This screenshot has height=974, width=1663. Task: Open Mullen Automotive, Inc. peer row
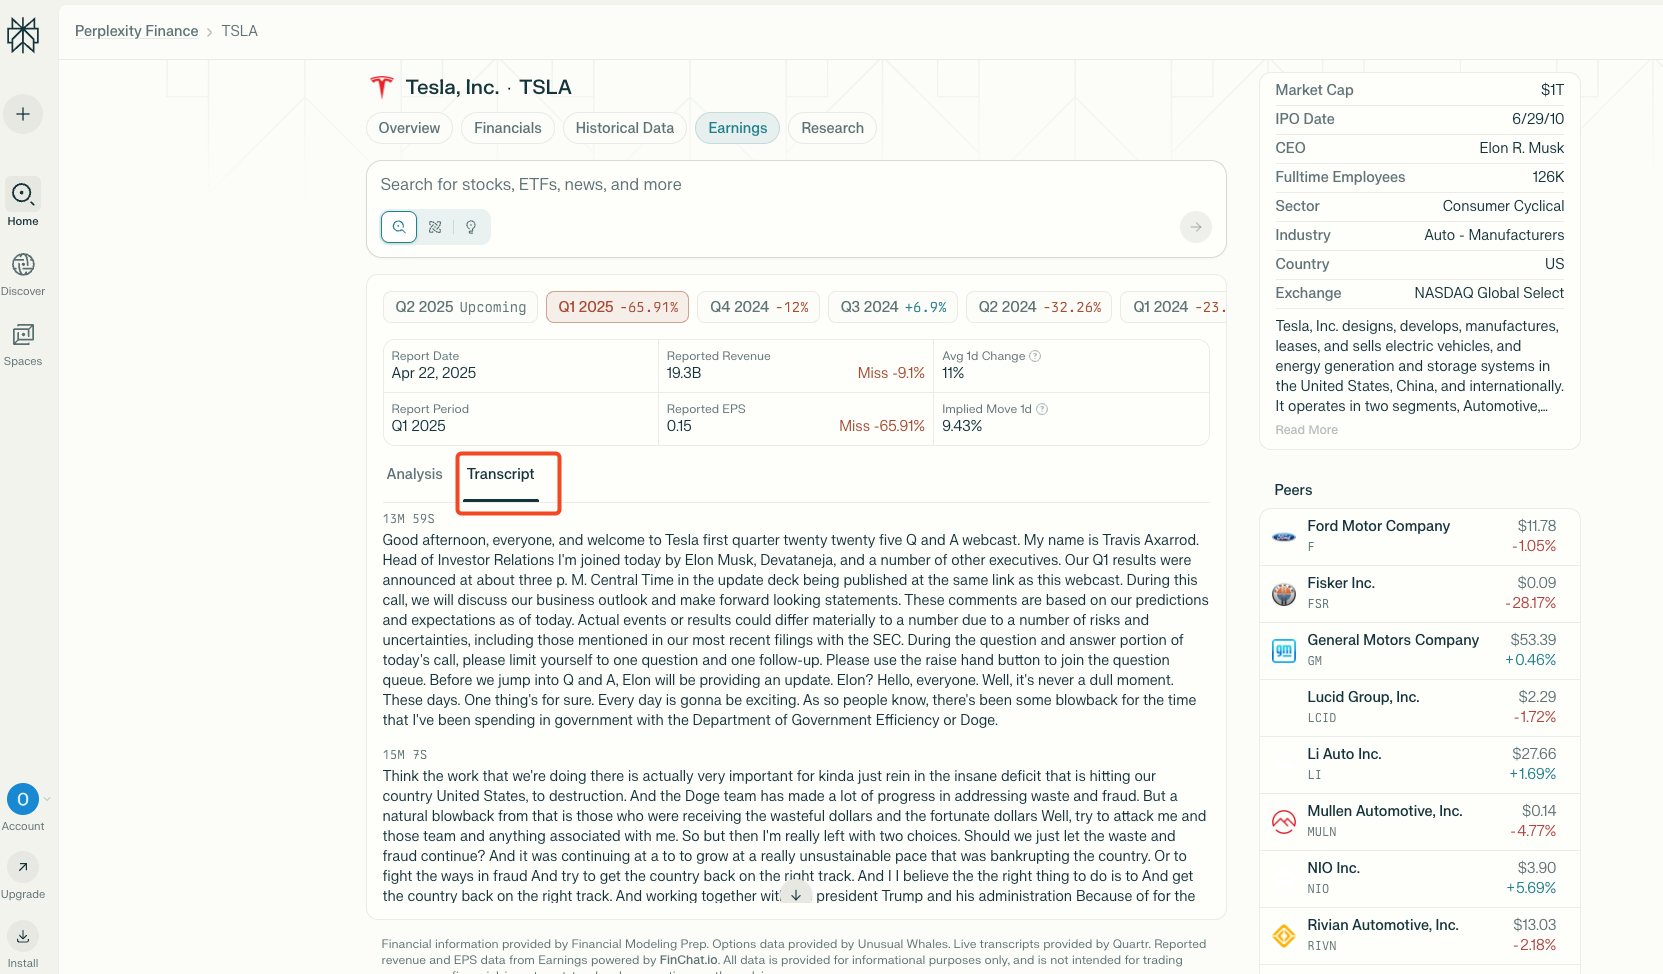click(x=1419, y=822)
